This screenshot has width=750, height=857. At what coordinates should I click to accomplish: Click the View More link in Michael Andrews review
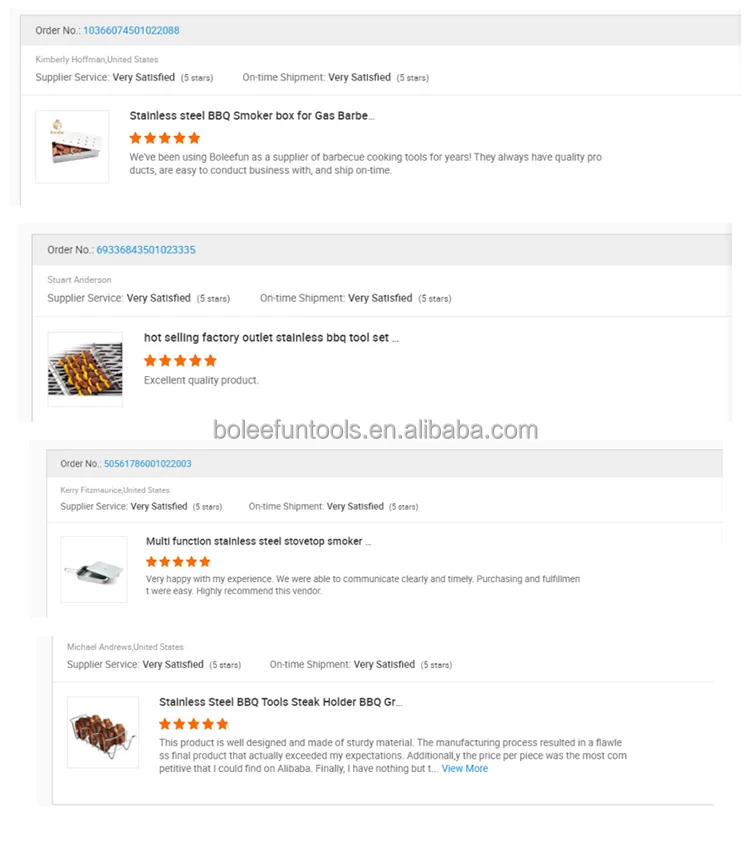coord(464,768)
